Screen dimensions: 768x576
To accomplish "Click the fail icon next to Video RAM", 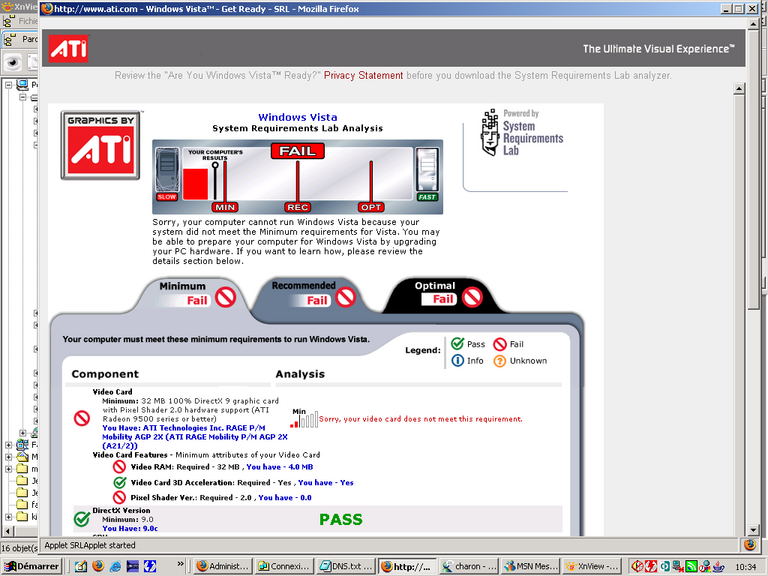I will 120,467.
